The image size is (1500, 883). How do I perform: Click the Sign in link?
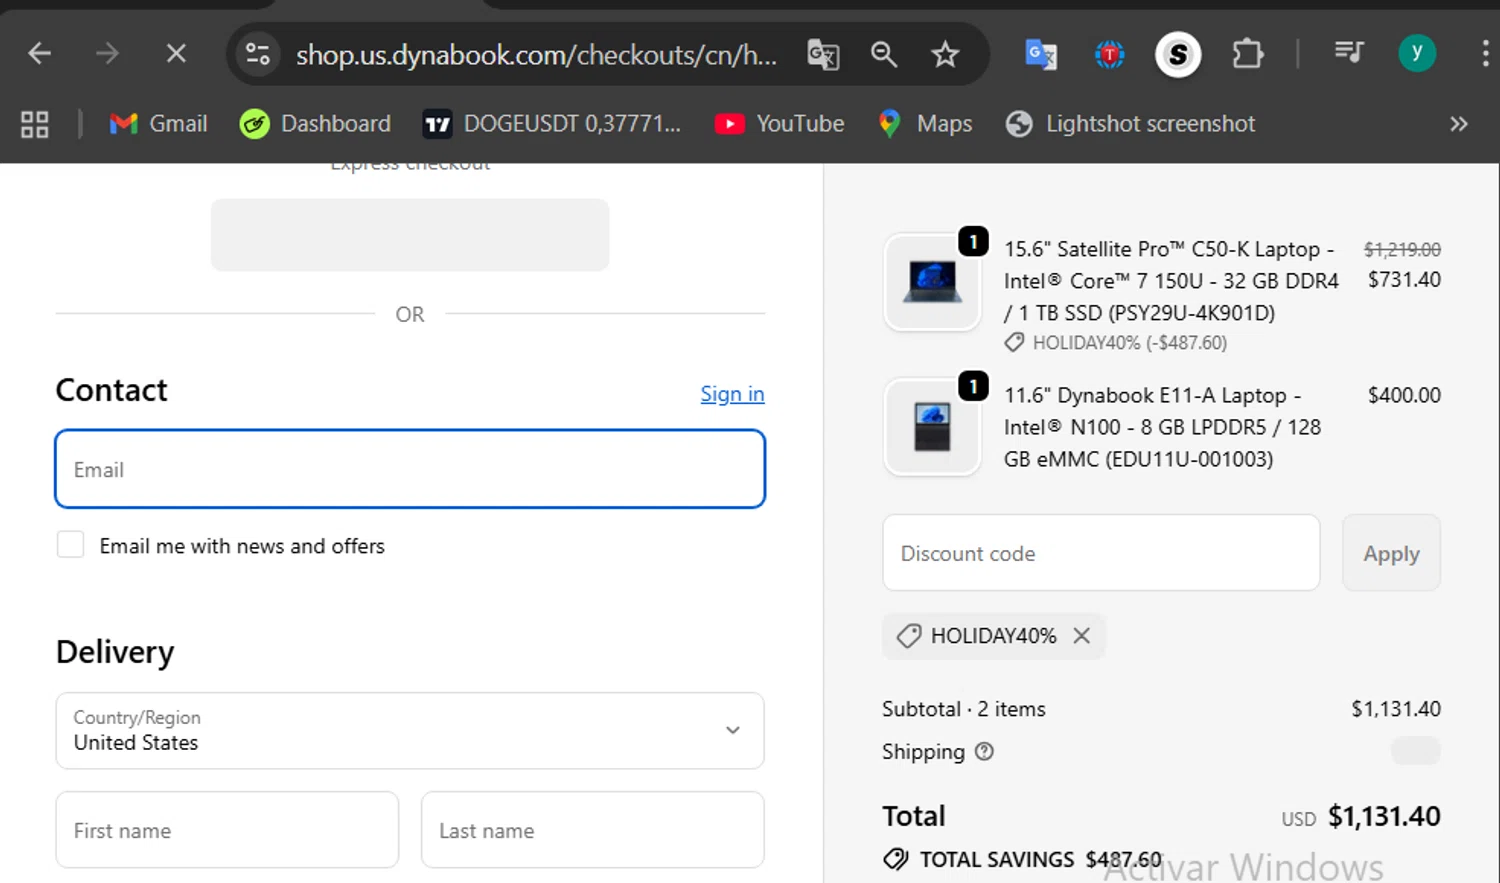pyautogui.click(x=732, y=394)
